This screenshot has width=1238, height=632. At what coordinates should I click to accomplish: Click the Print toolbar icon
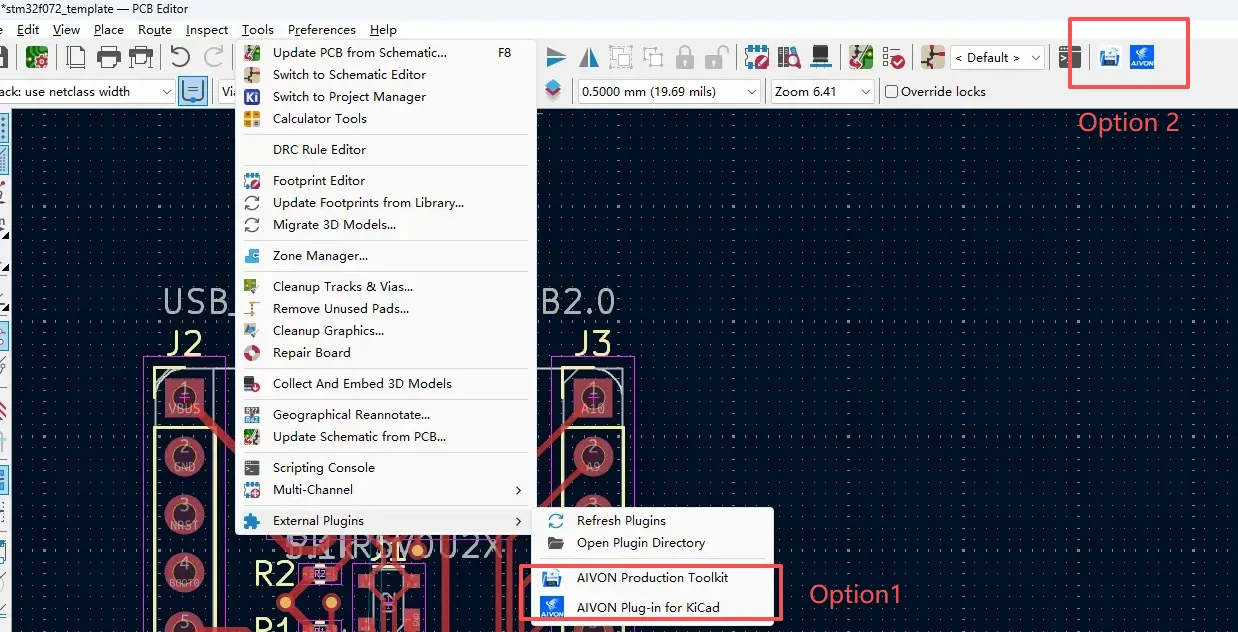[x=108, y=57]
